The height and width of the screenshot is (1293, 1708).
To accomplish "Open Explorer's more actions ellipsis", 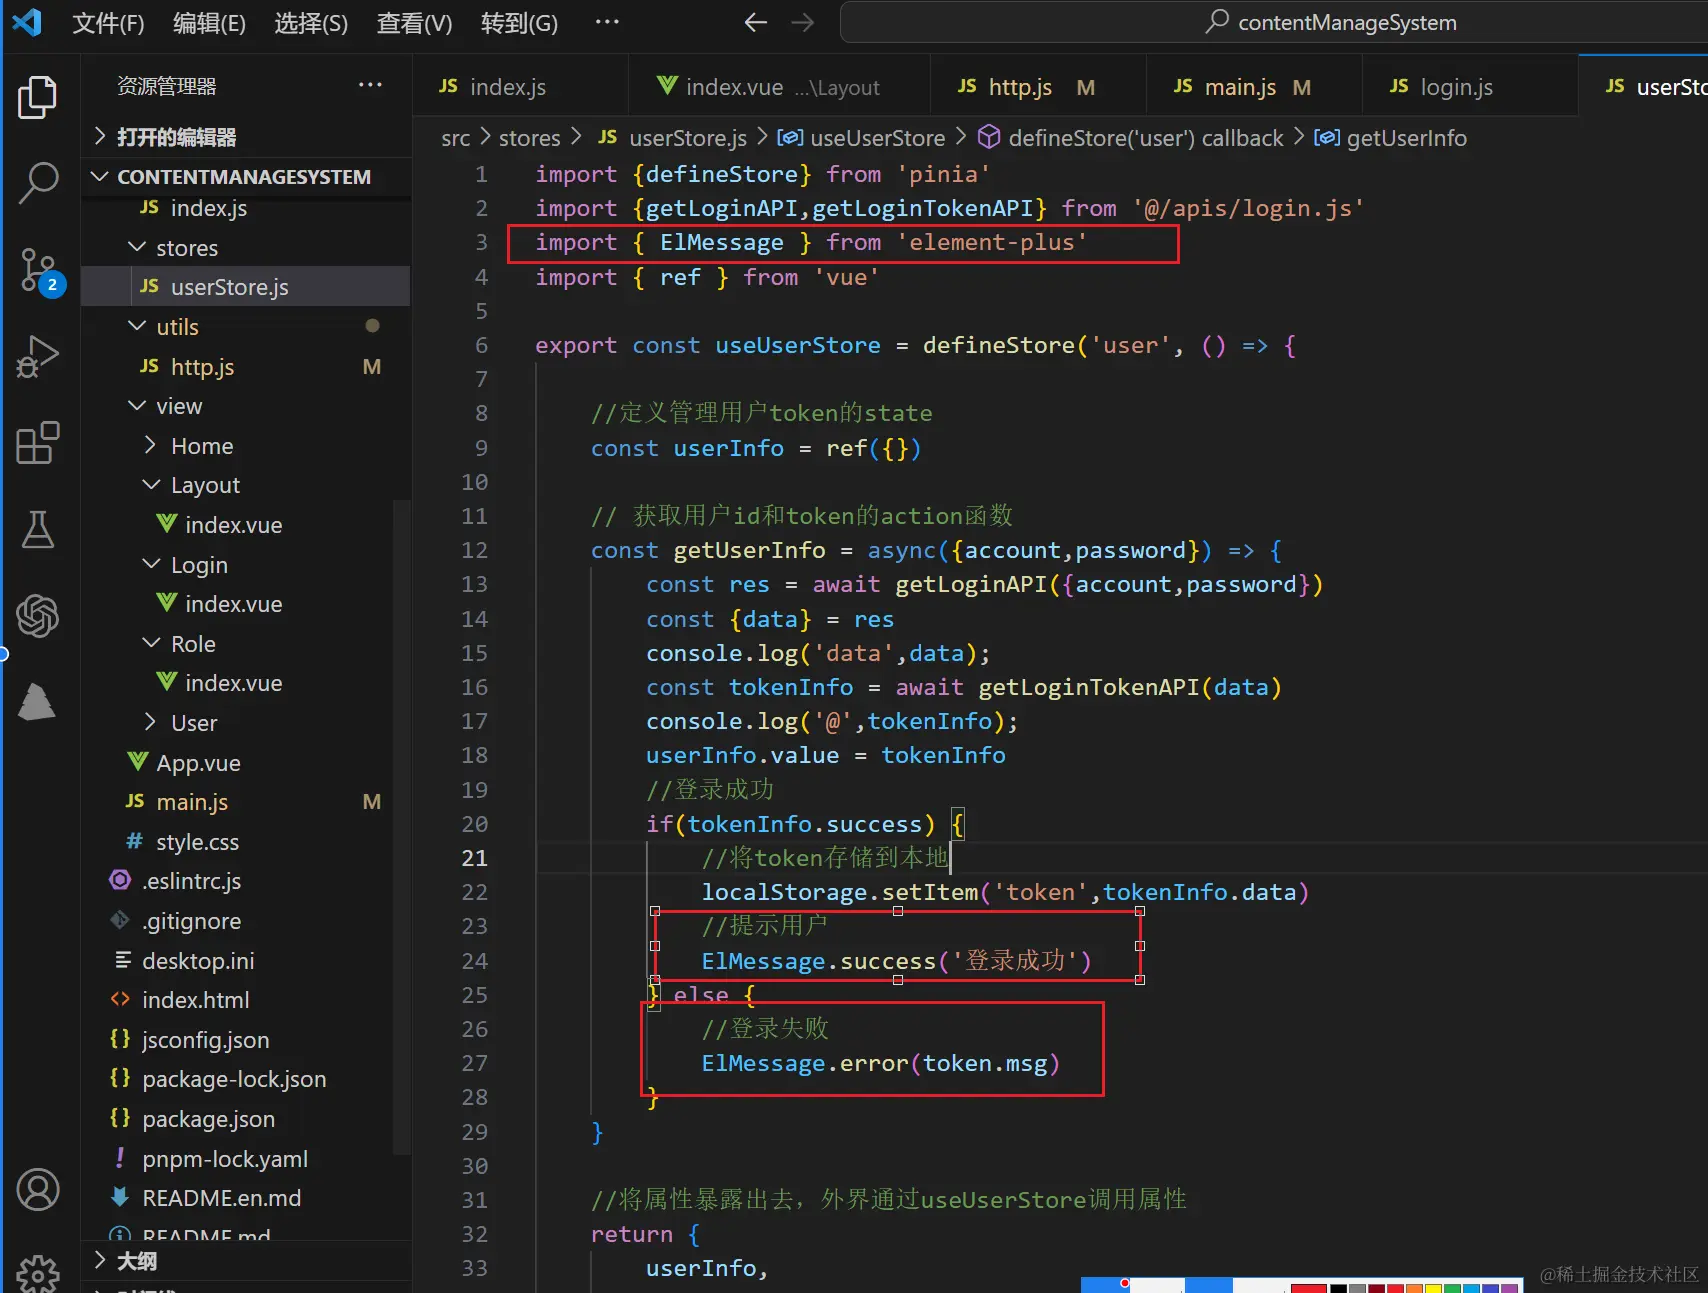I will [x=370, y=85].
